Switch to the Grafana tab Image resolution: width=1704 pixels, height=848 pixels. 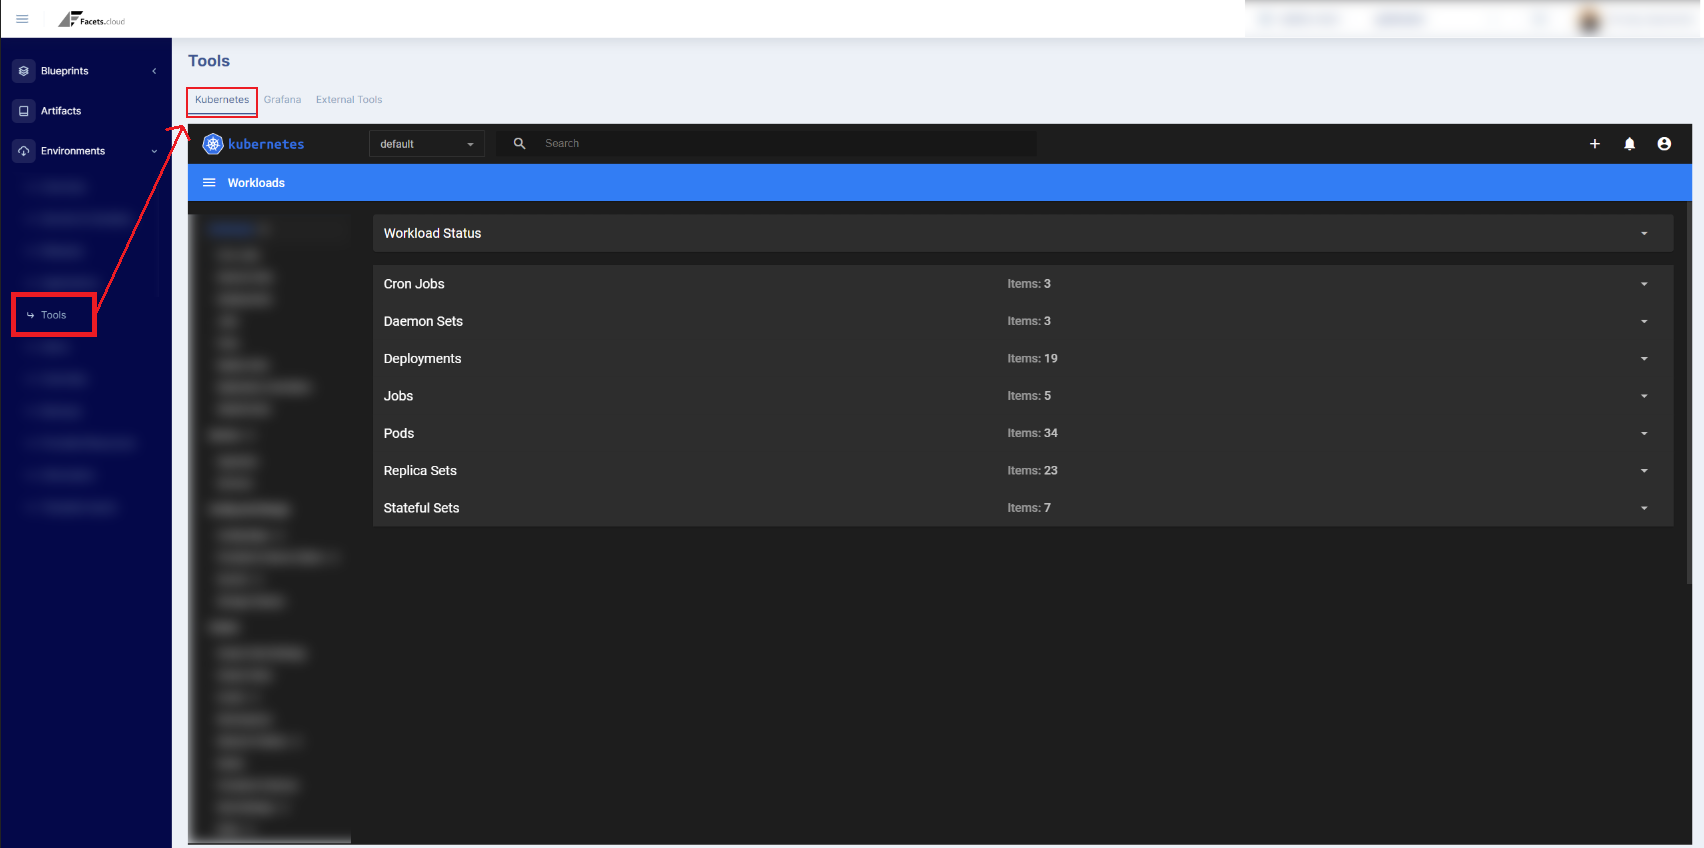tap(282, 100)
